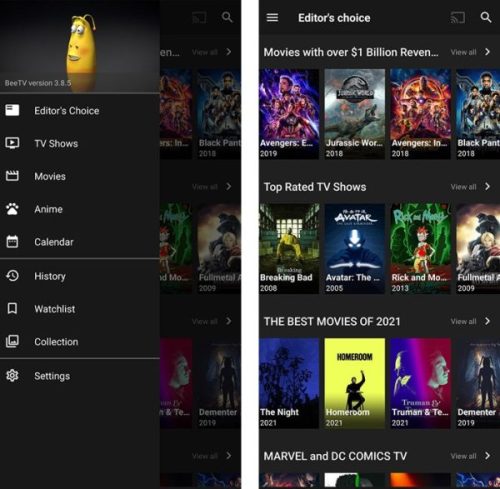
Task: Open Breaking Bad 2008 poster
Action: (289, 249)
